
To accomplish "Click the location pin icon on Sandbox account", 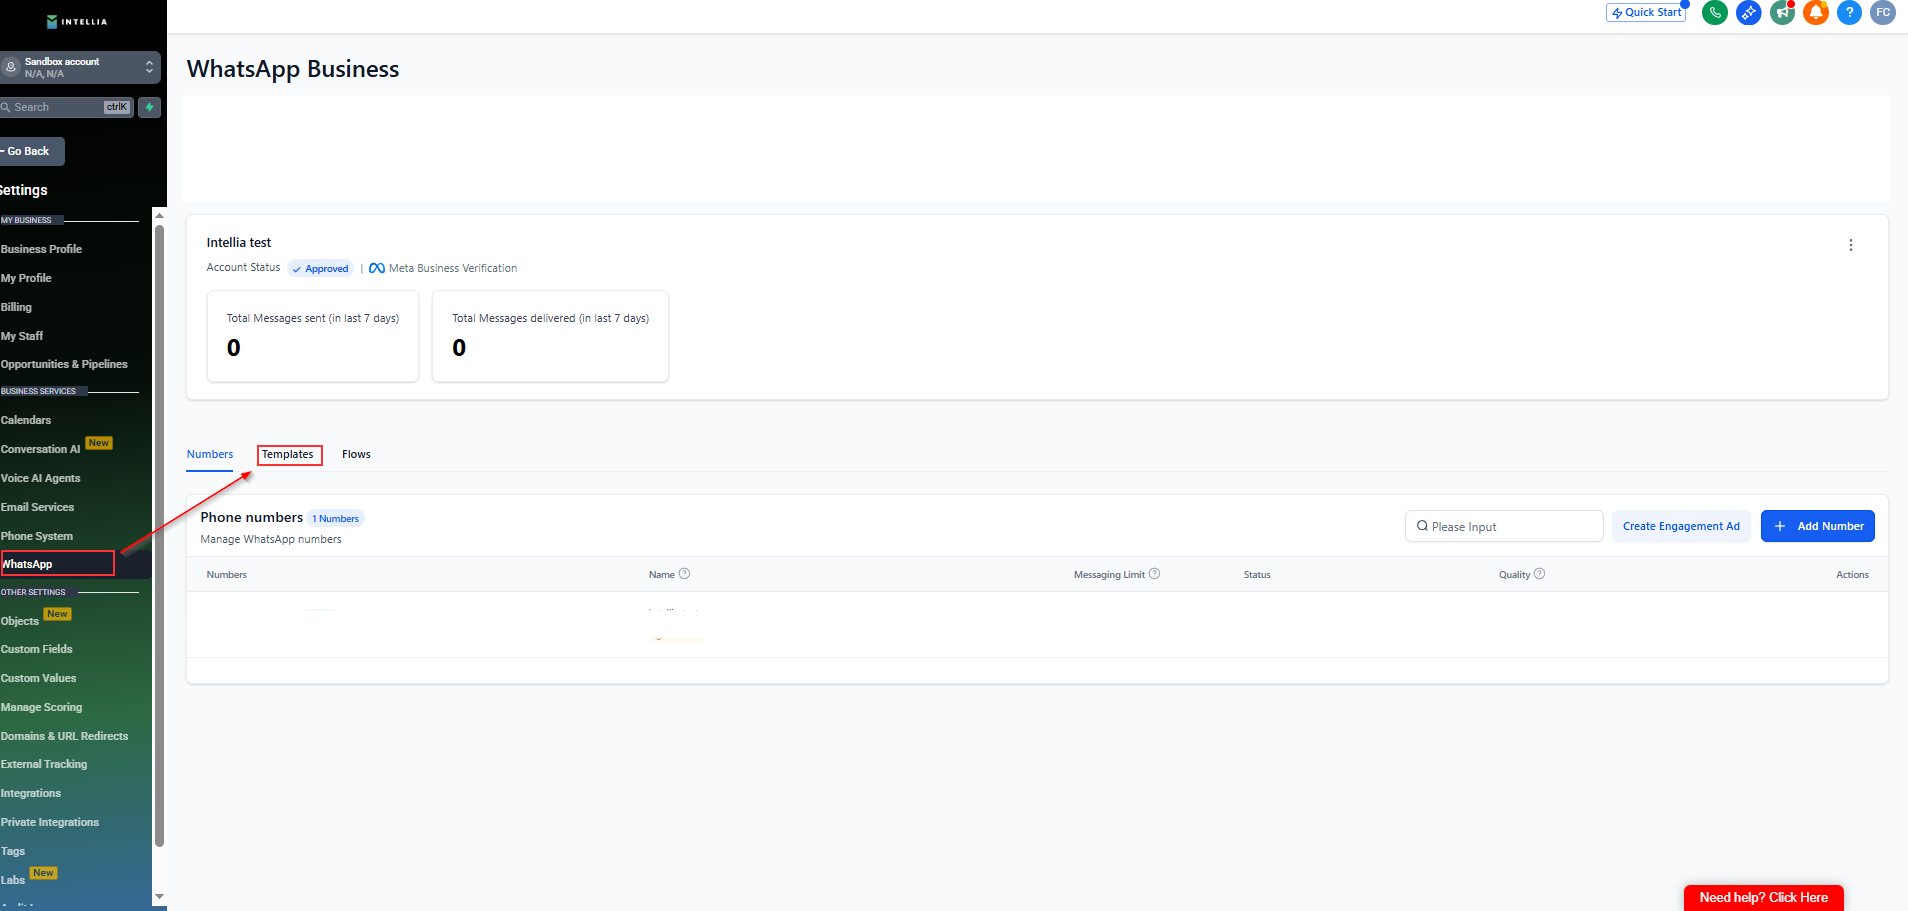I will [11, 67].
